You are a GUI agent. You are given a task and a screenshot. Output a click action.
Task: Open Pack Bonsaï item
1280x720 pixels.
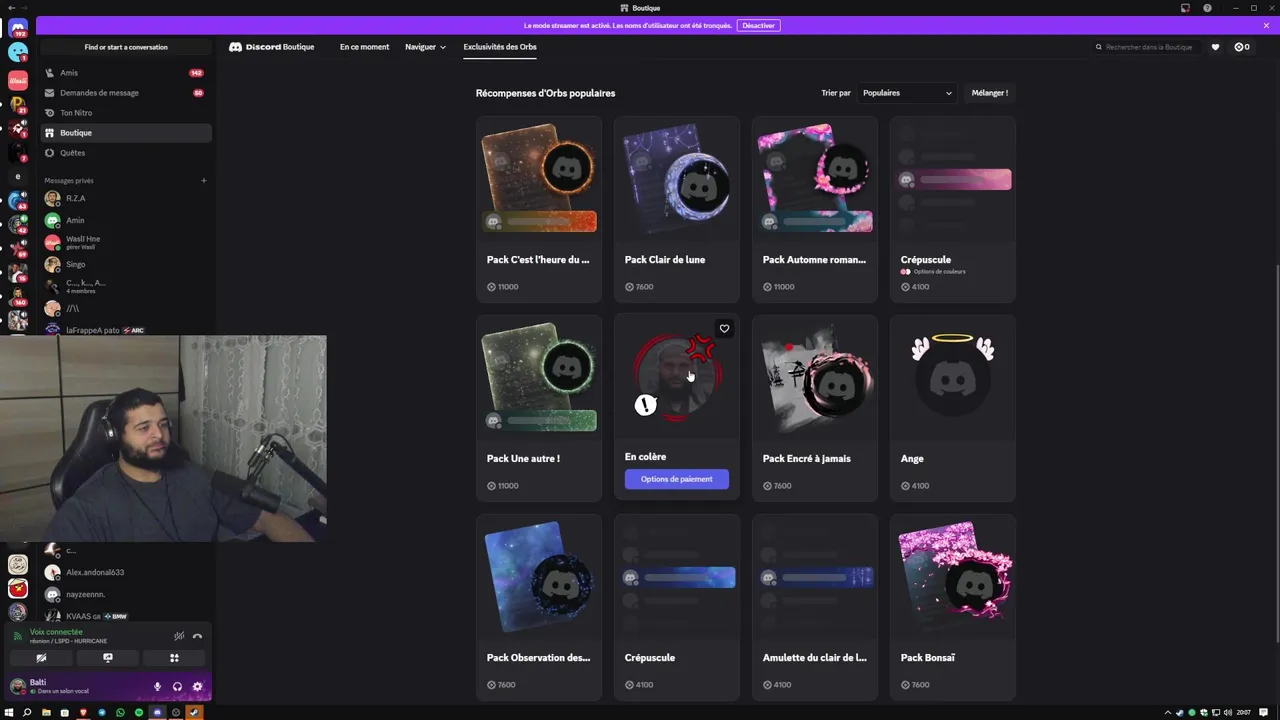[x=953, y=607]
